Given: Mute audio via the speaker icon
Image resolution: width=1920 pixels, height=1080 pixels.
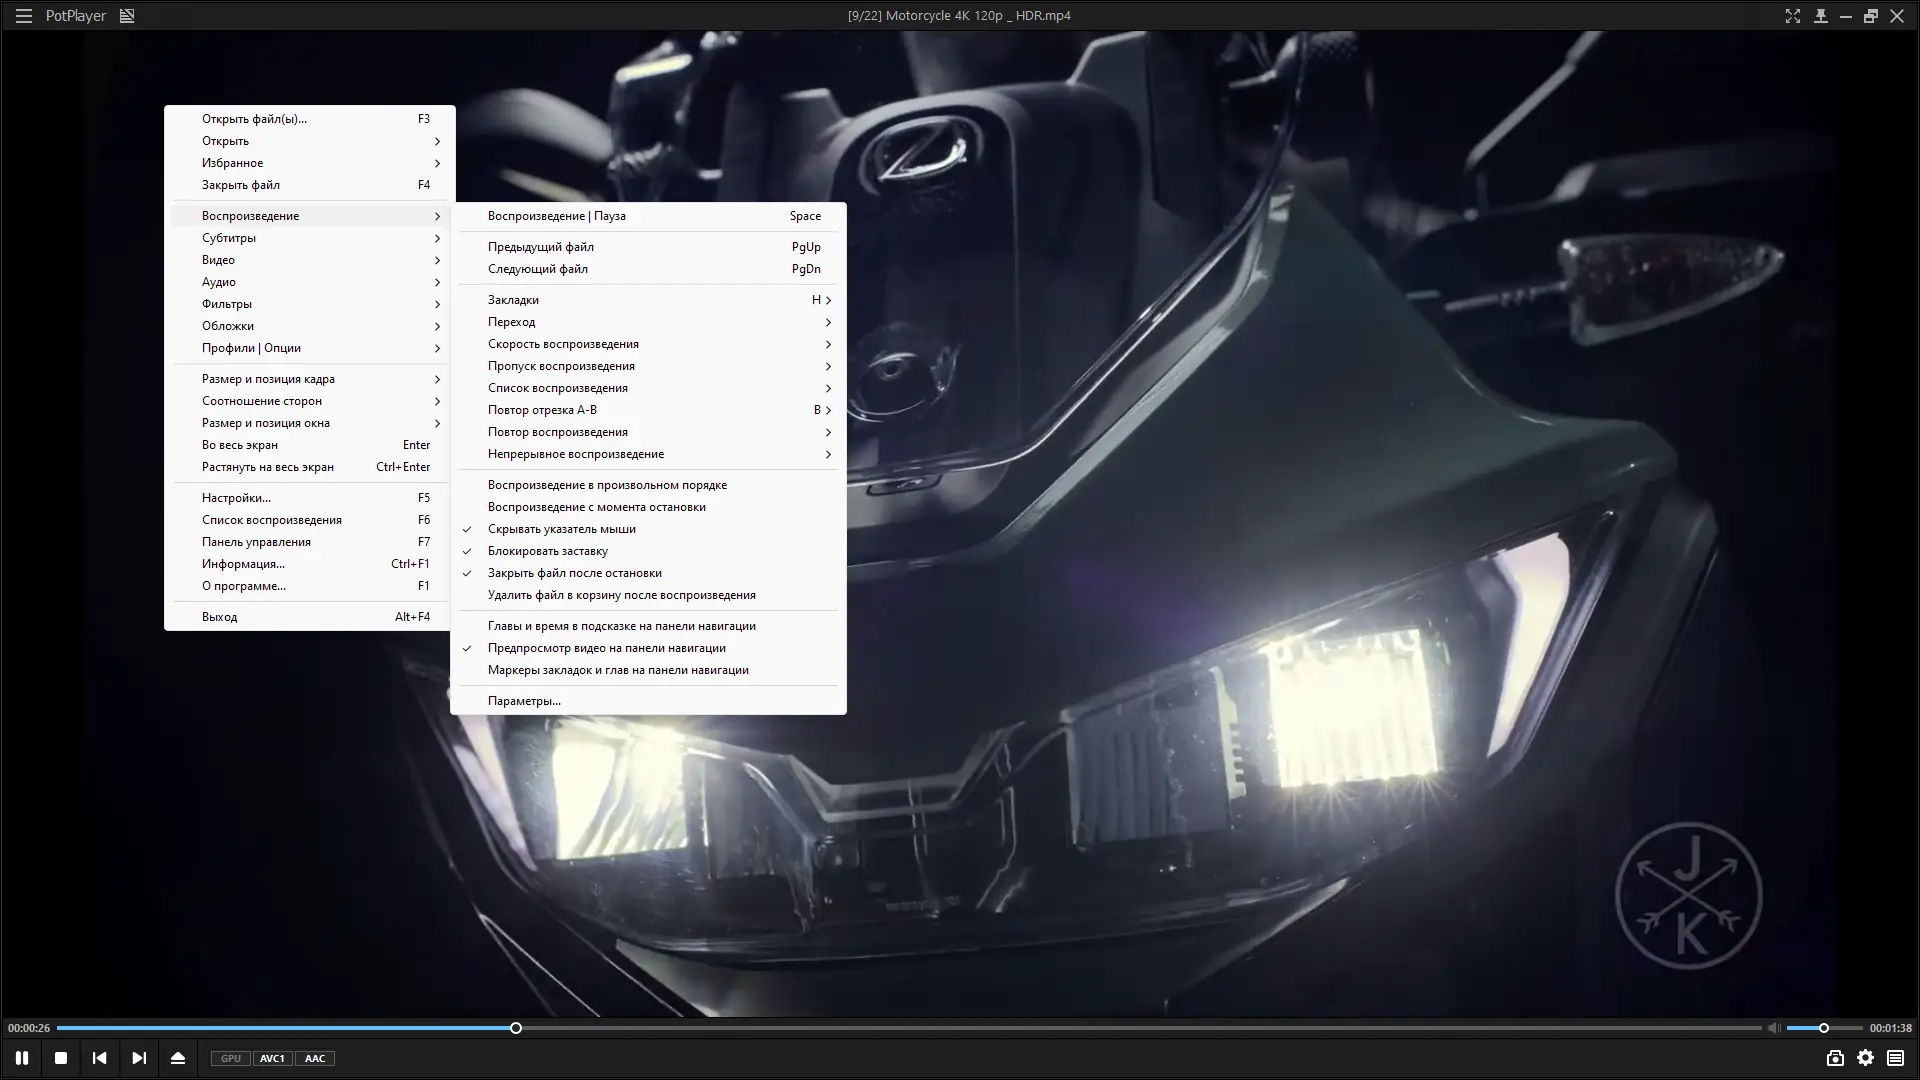Looking at the screenshot, I should [x=1772, y=1028].
